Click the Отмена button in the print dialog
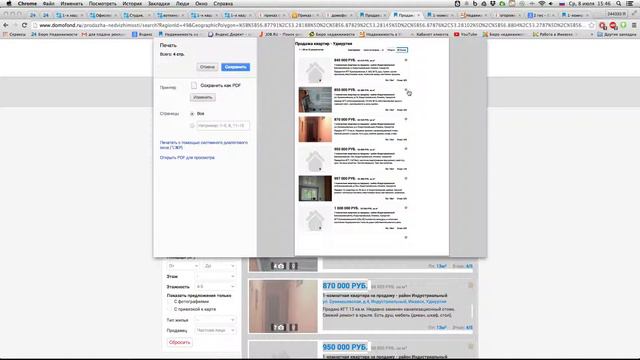The image size is (640, 360). pos(207,67)
